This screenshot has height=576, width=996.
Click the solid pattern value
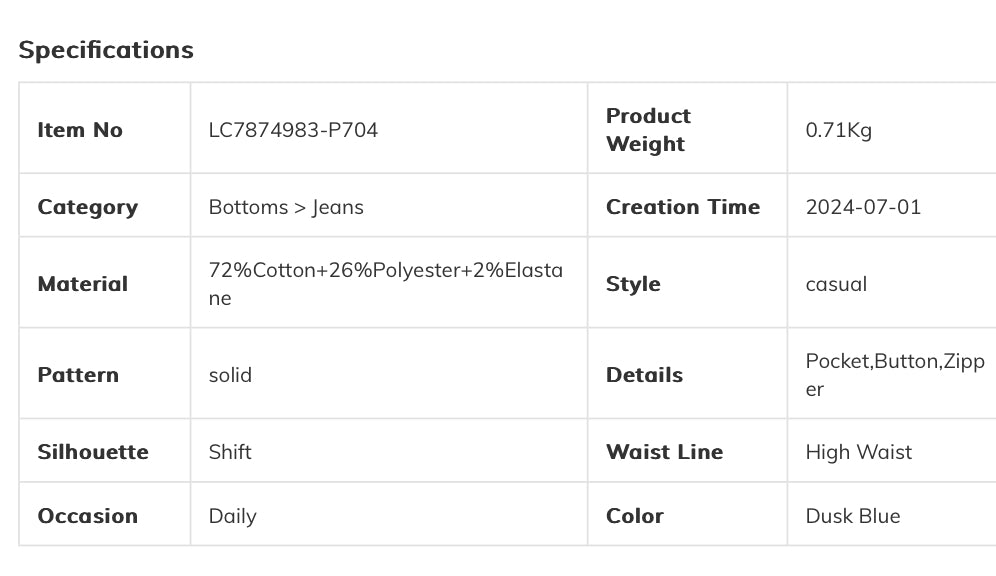pos(230,375)
